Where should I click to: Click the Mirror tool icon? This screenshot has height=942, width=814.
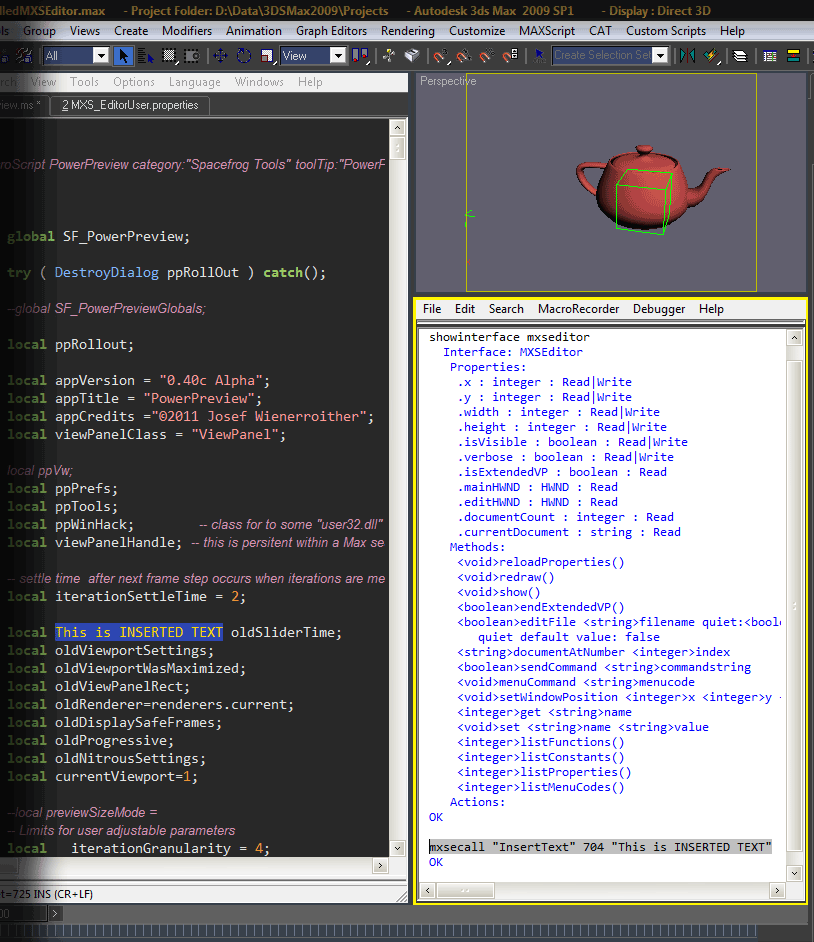point(688,56)
